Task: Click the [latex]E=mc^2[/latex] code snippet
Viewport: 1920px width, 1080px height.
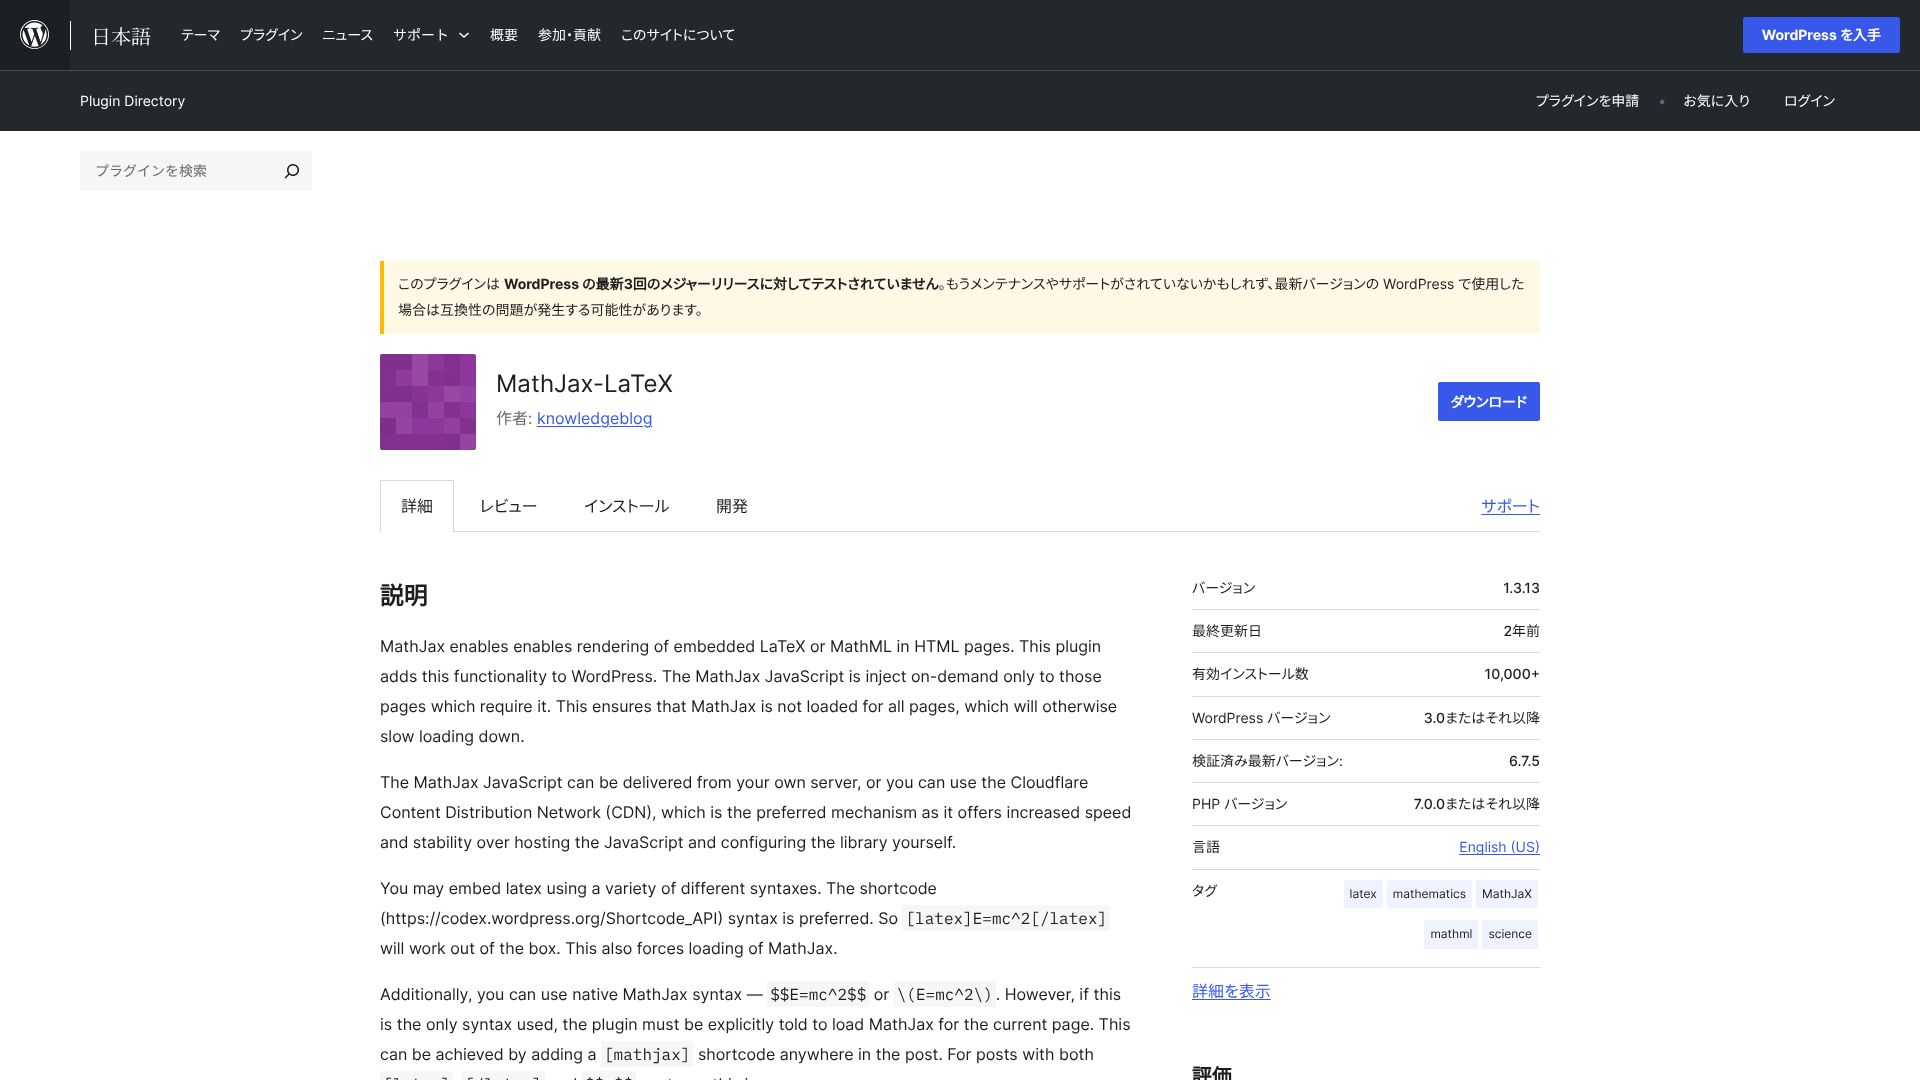Action: 1006,919
